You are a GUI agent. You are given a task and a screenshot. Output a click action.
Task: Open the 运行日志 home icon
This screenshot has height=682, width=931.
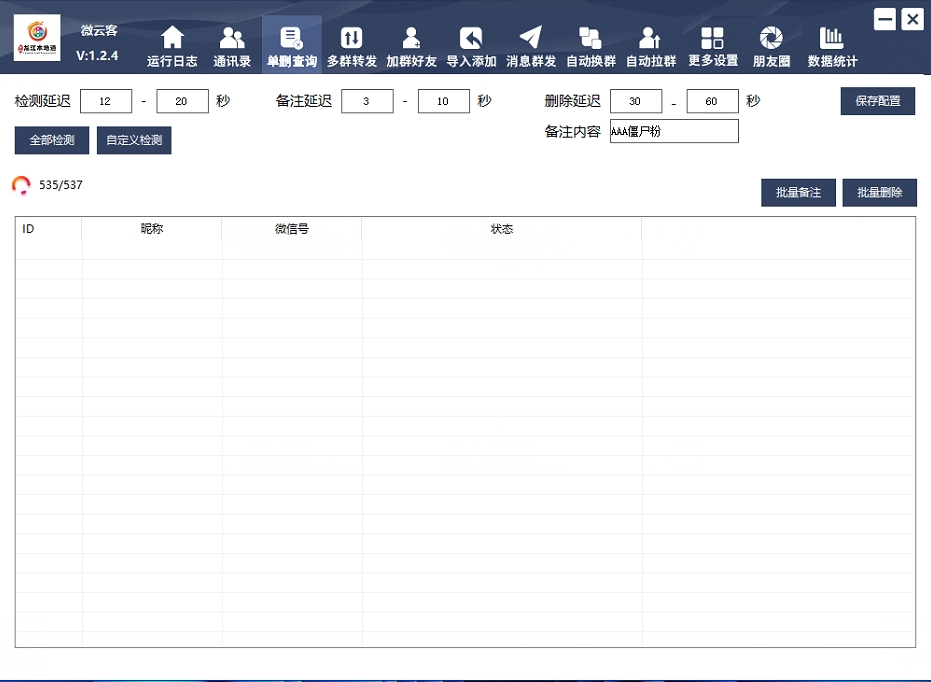[172, 38]
